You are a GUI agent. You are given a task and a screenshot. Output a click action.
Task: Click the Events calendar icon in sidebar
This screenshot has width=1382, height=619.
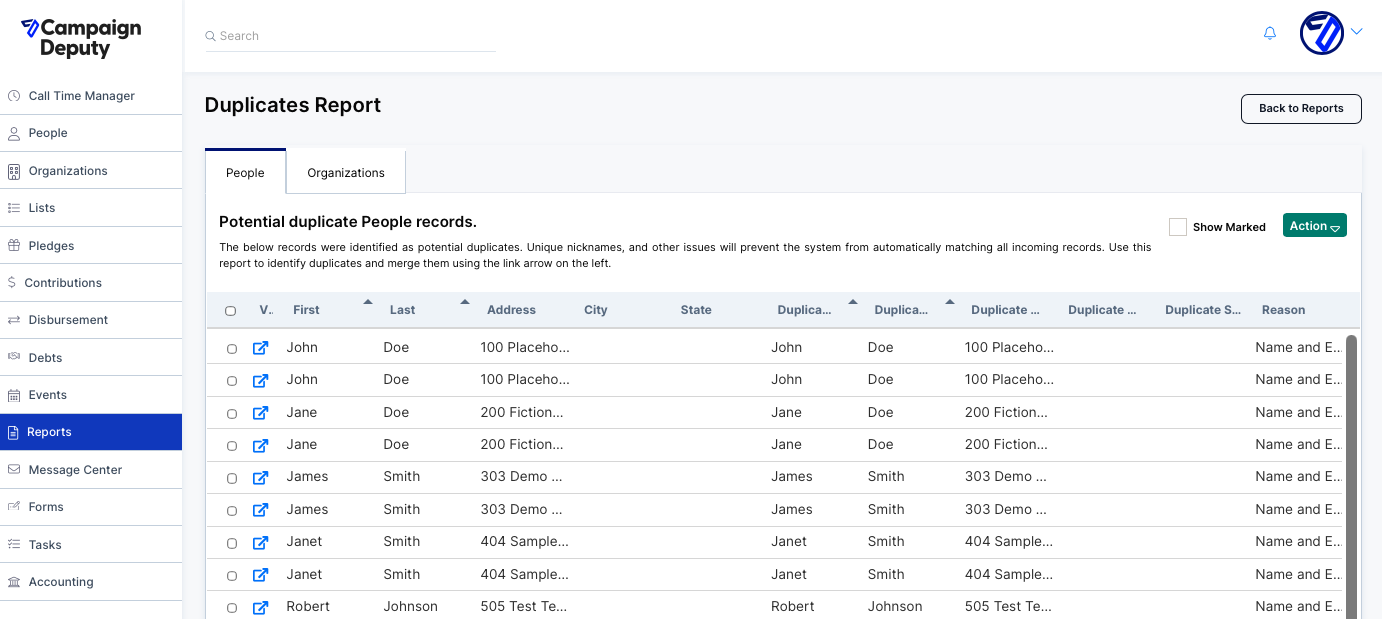click(x=14, y=395)
